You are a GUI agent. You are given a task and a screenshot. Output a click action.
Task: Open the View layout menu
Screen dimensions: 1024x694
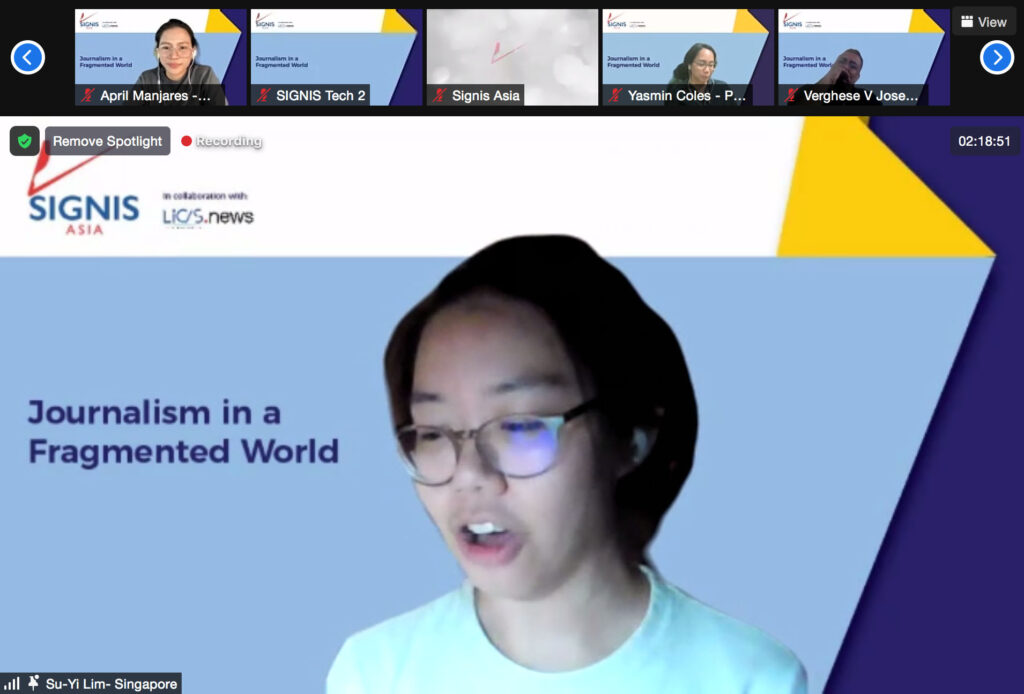click(984, 21)
